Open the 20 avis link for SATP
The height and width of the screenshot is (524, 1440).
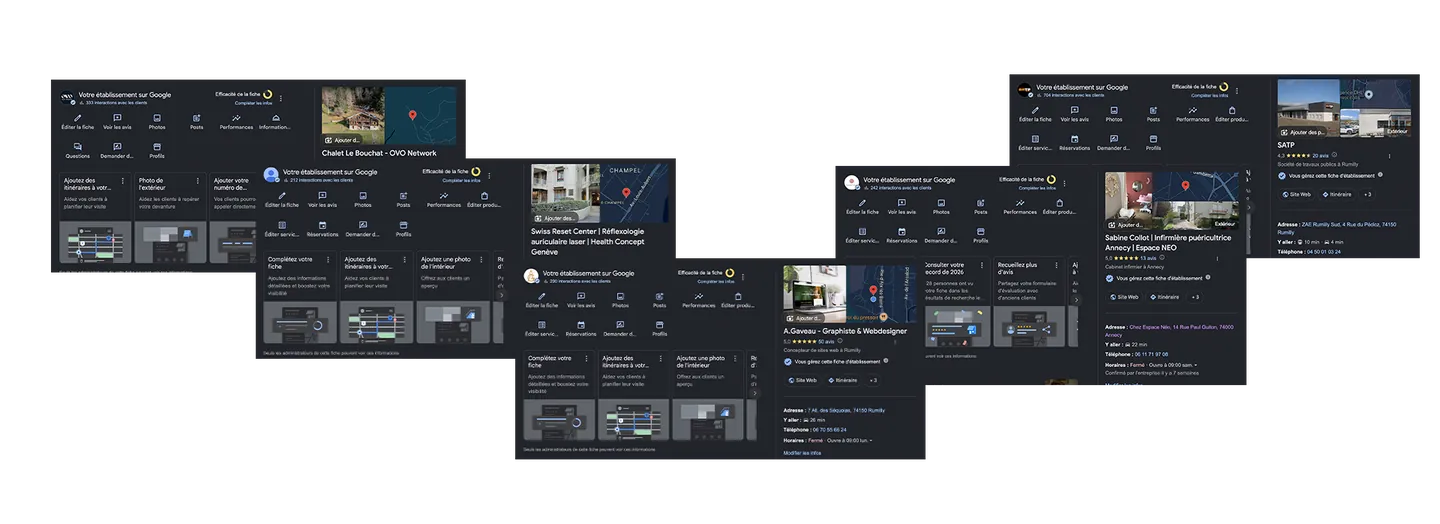pos(1320,156)
